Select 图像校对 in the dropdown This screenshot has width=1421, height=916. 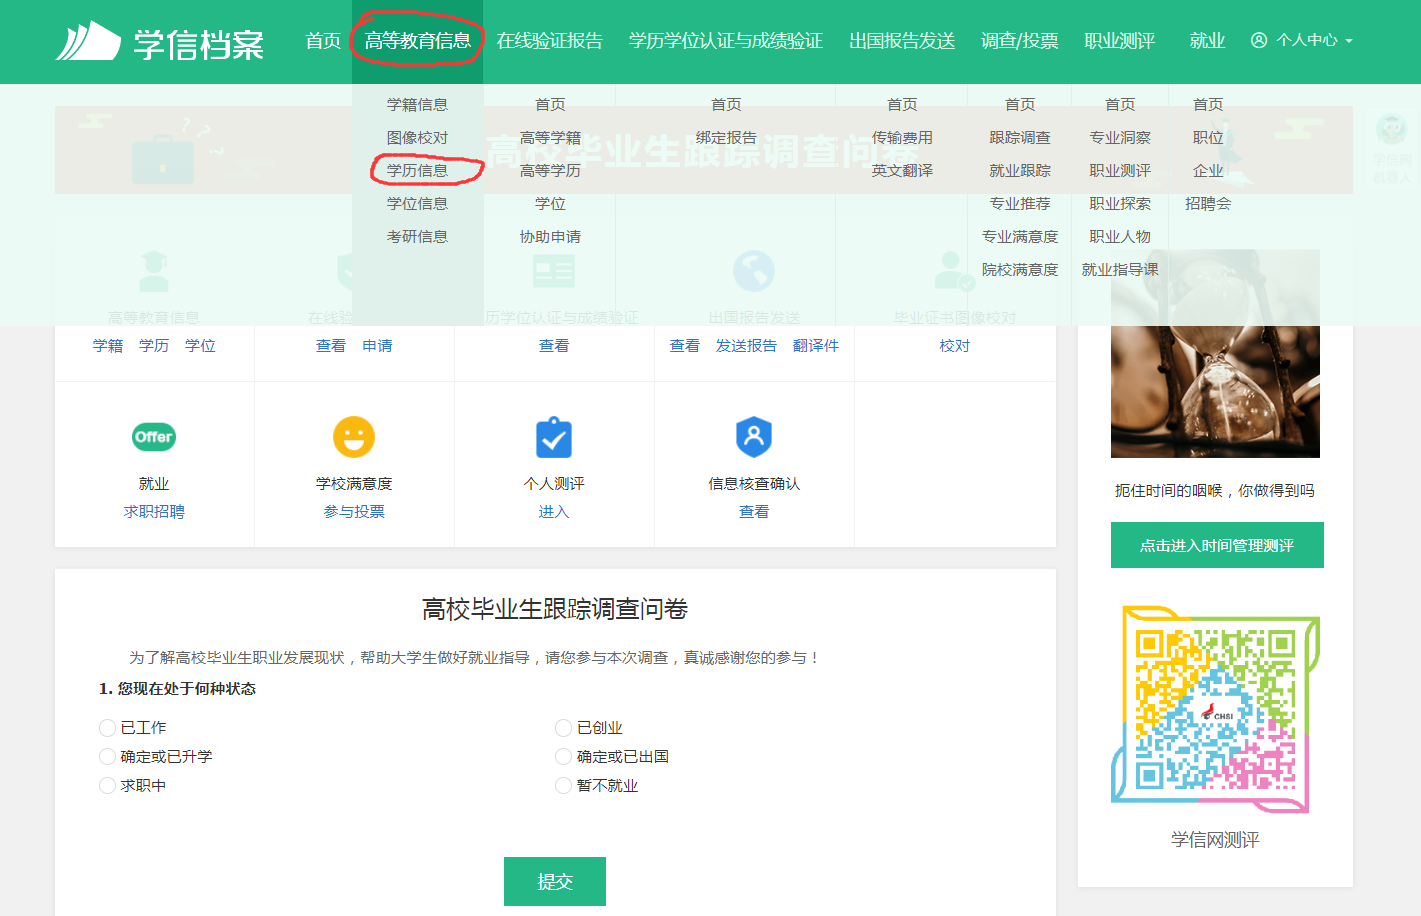[418, 137]
